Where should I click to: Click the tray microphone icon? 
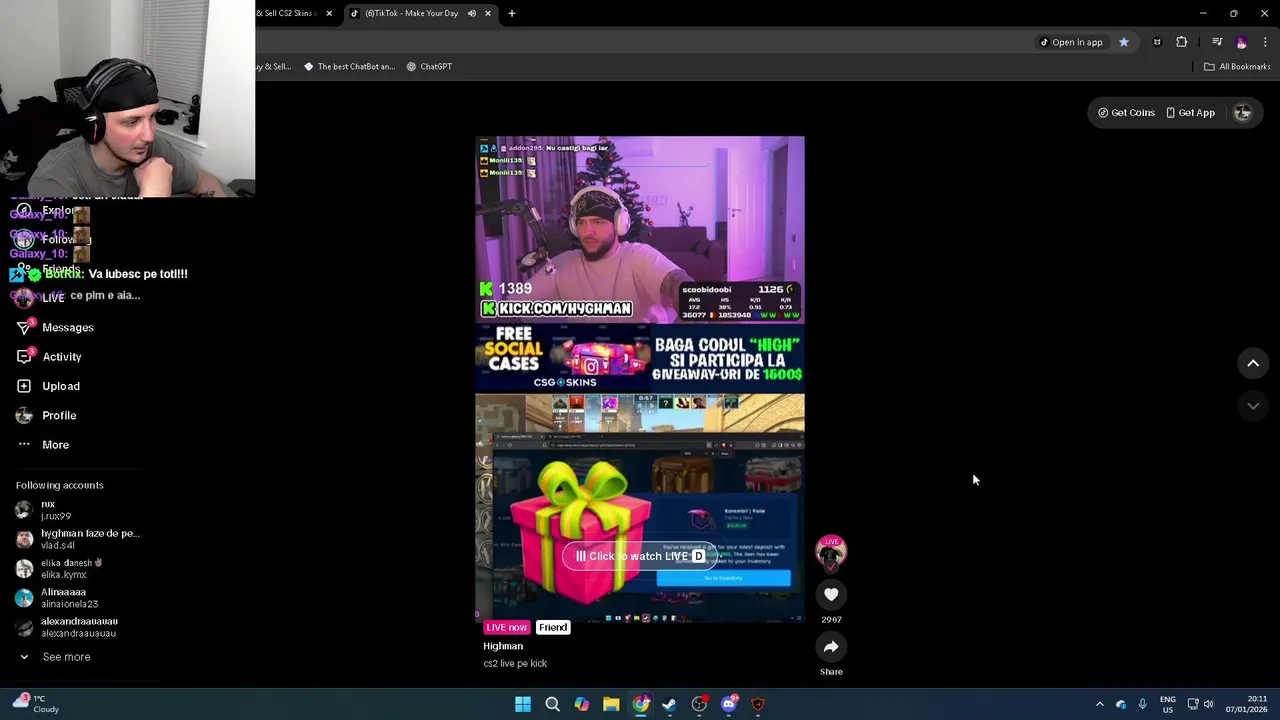tap(1142, 704)
